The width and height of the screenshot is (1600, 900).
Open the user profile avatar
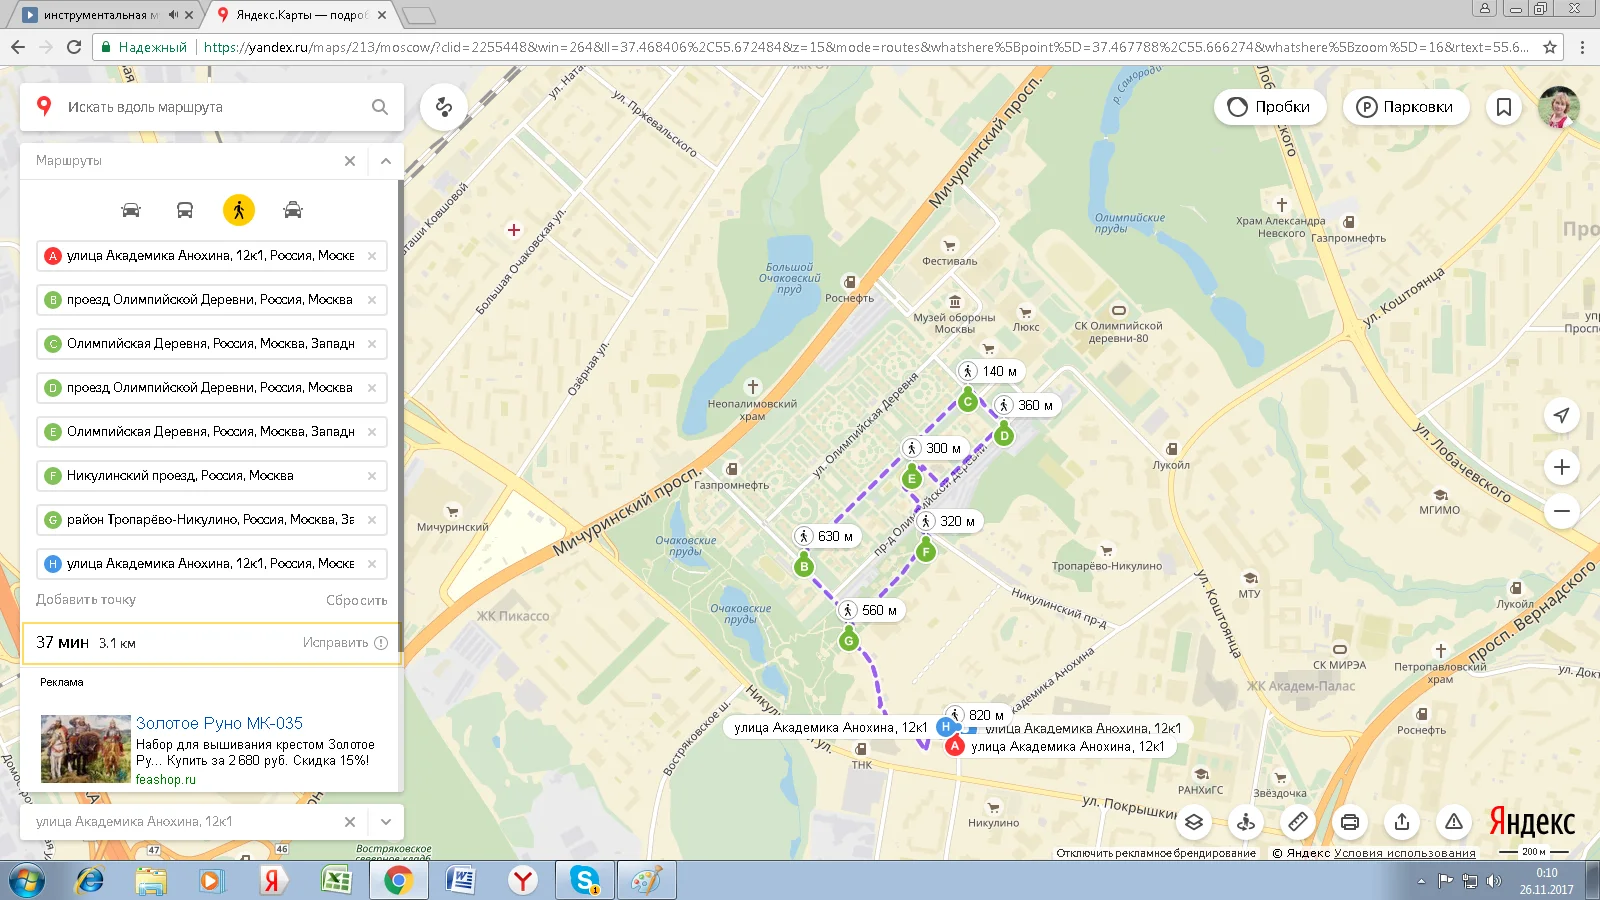1559,107
